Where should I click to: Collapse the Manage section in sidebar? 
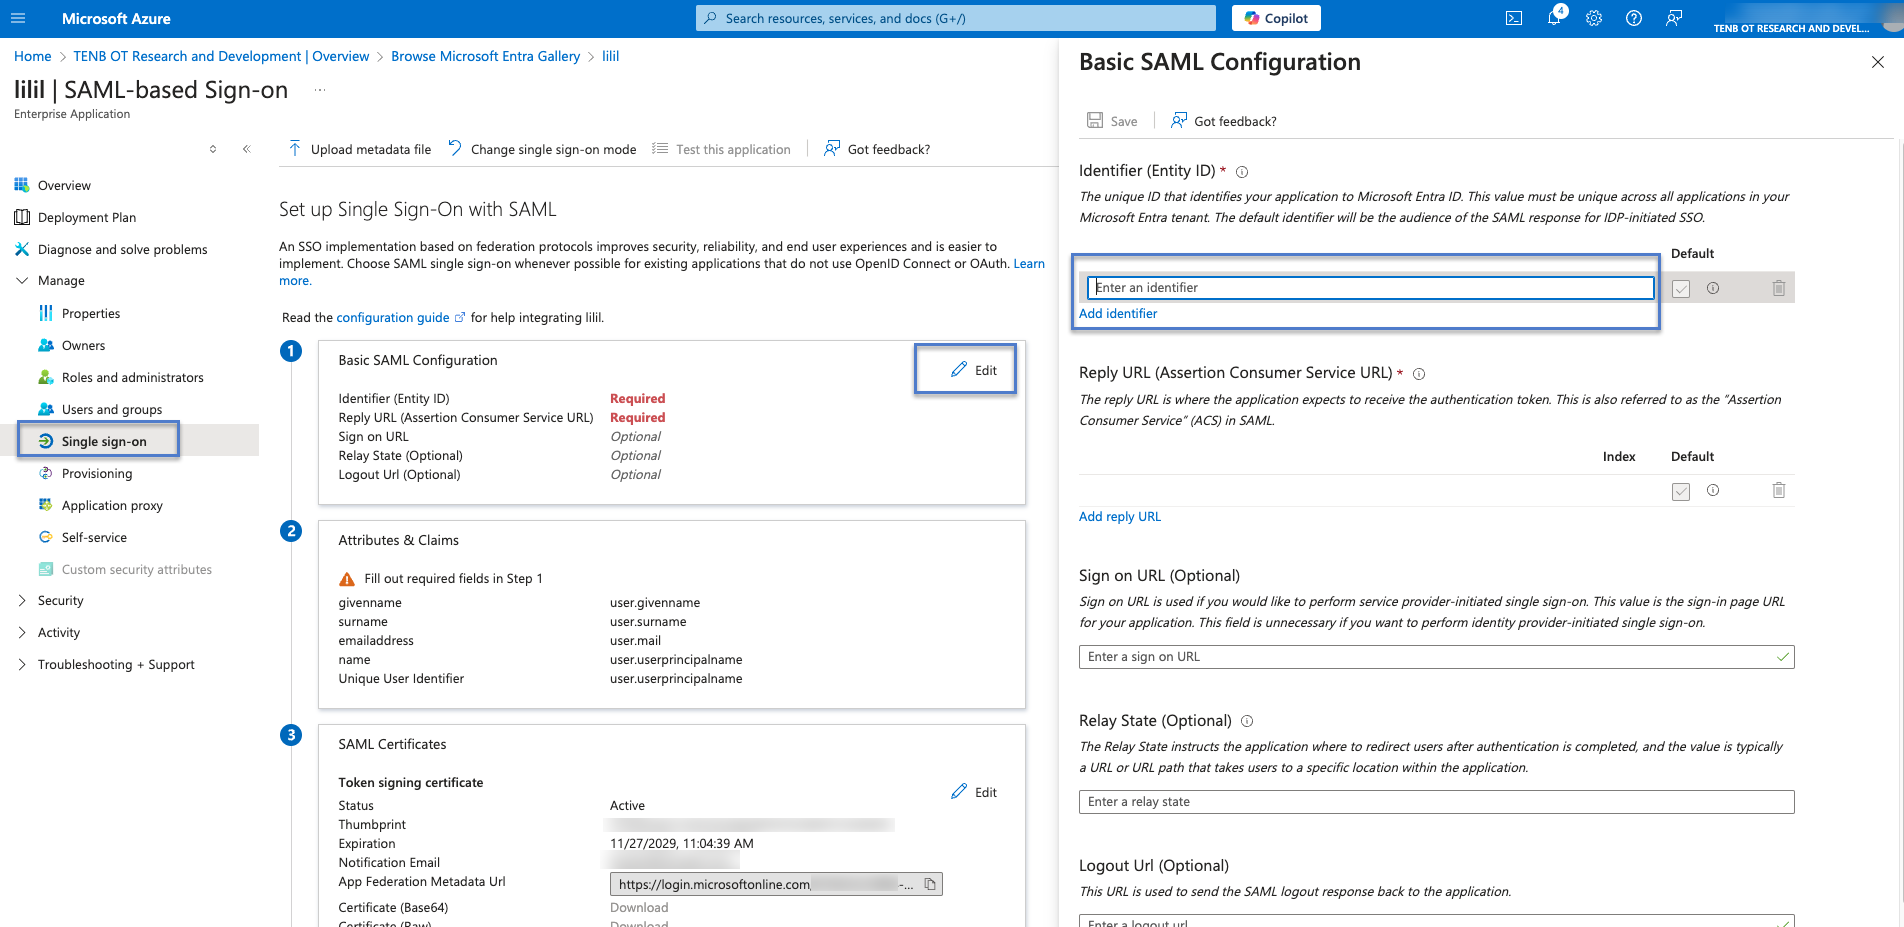(x=22, y=281)
